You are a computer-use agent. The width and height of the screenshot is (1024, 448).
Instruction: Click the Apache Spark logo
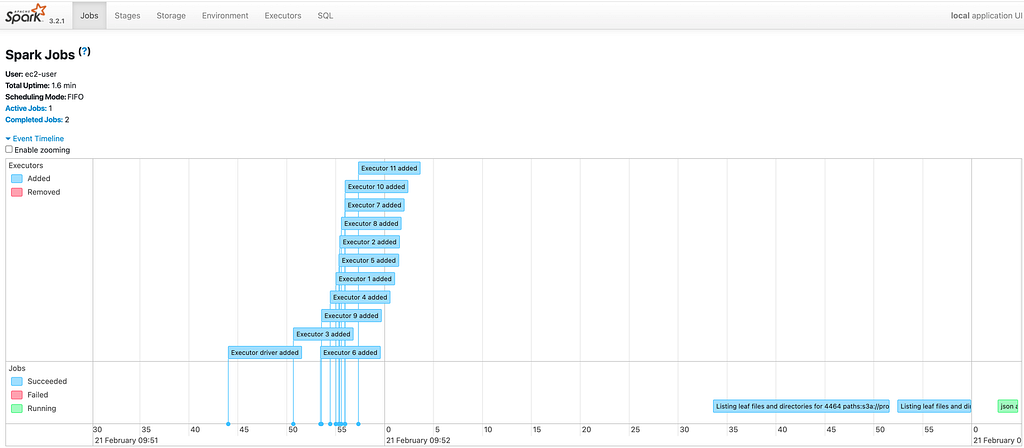click(25, 14)
